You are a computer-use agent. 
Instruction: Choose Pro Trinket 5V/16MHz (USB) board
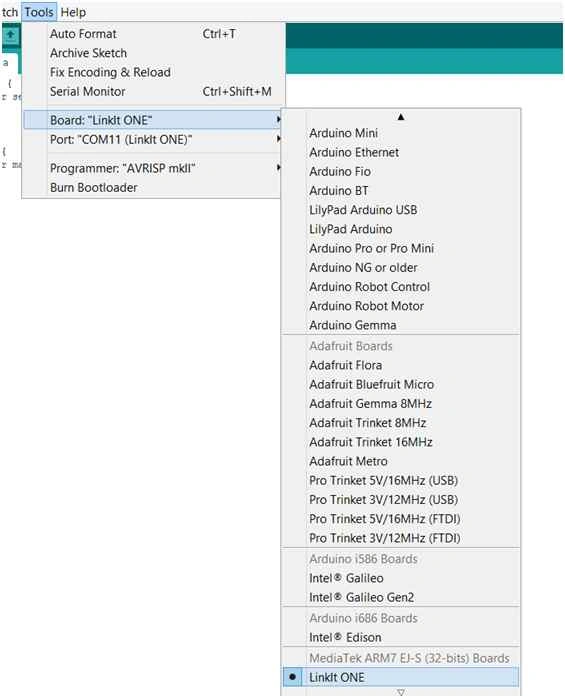pyautogui.click(x=401, y=480)
